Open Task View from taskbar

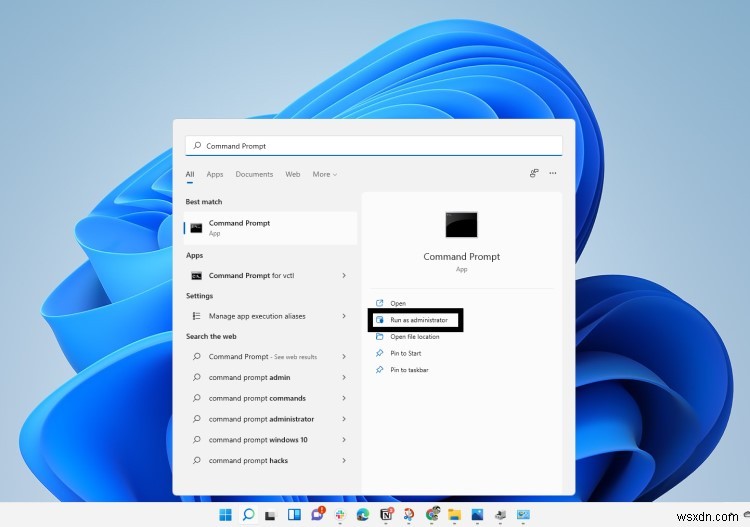tap(271, 515)
